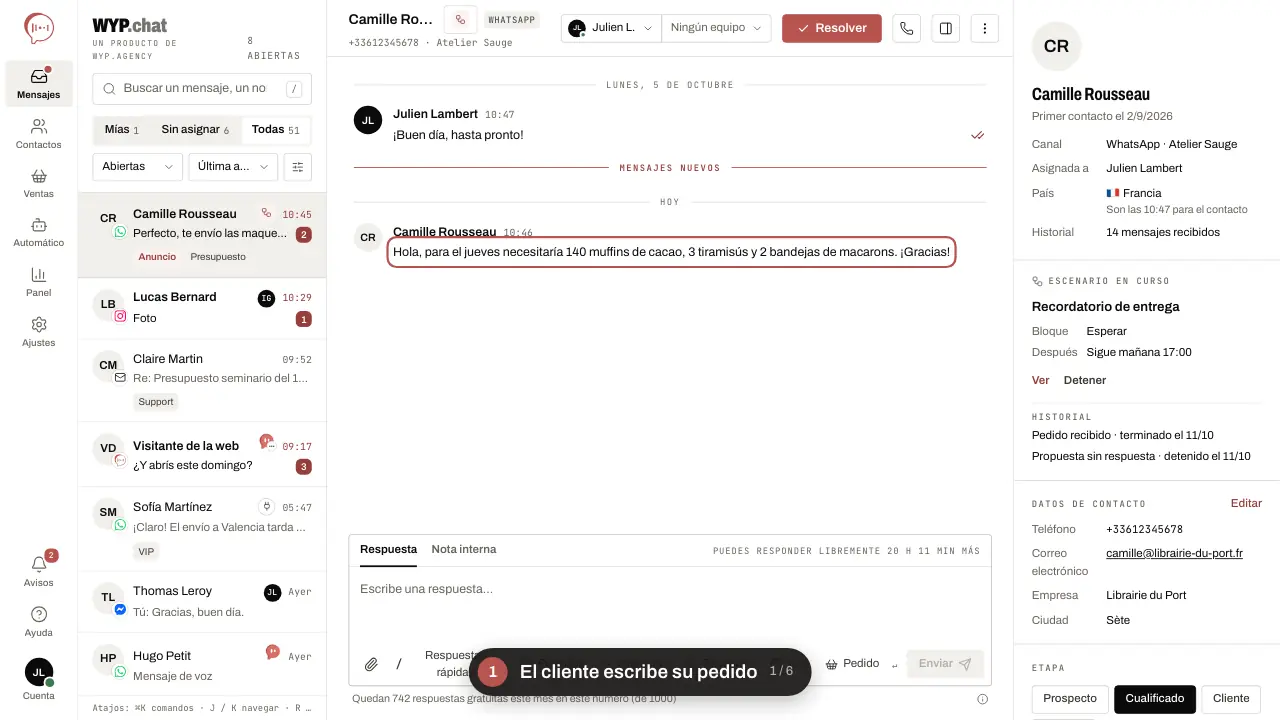The image size is (1280, 720).
Task: Click Editar for contact data
Action: click(1246, 503)
